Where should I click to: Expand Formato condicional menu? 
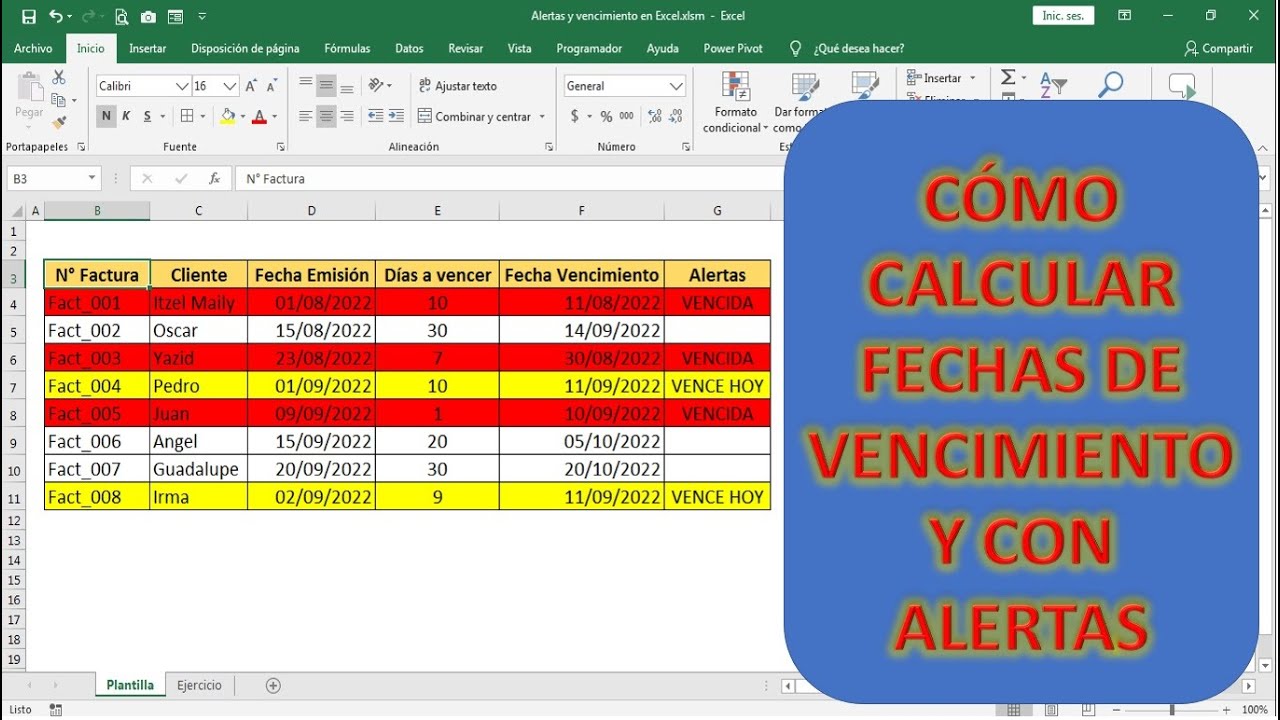736,103
